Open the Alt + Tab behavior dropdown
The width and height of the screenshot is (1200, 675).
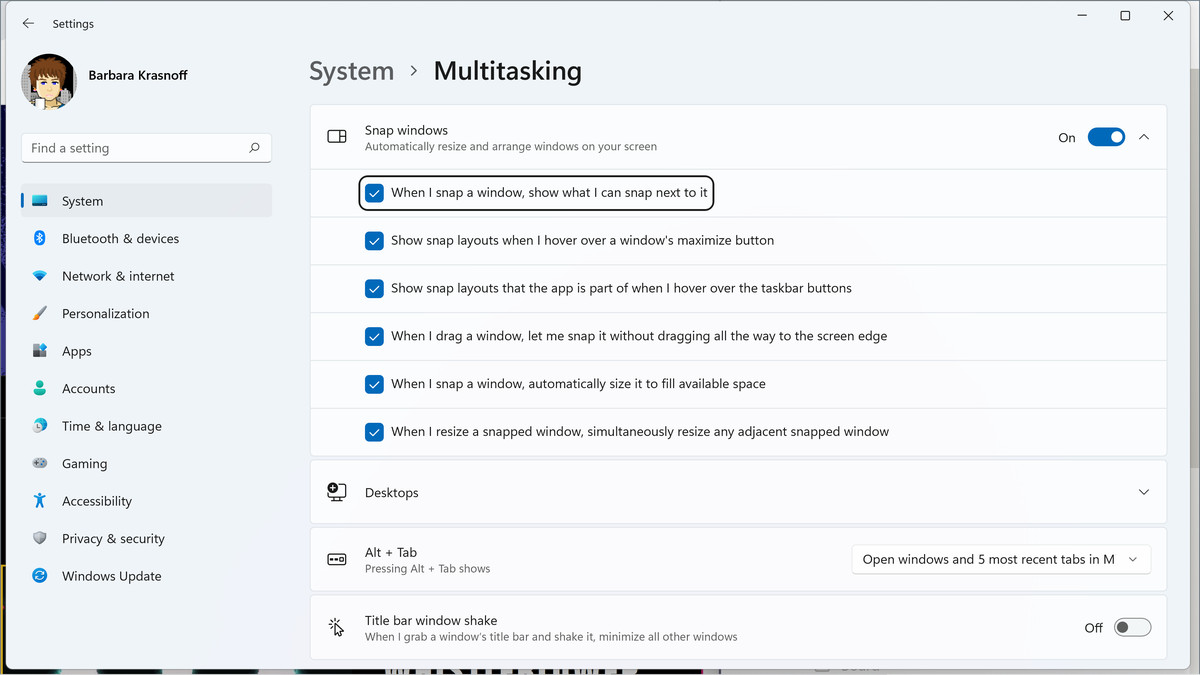1000,559
